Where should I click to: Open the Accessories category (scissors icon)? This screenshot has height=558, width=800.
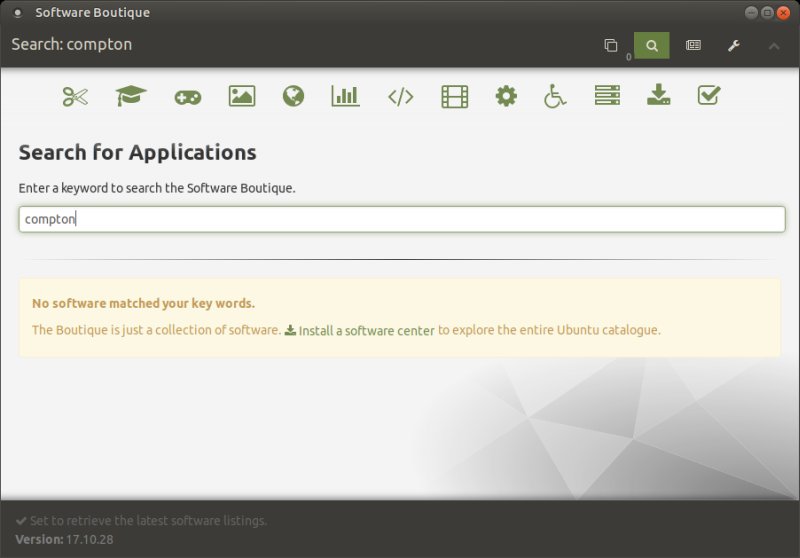pyautogui.click(x=75, y=96)
